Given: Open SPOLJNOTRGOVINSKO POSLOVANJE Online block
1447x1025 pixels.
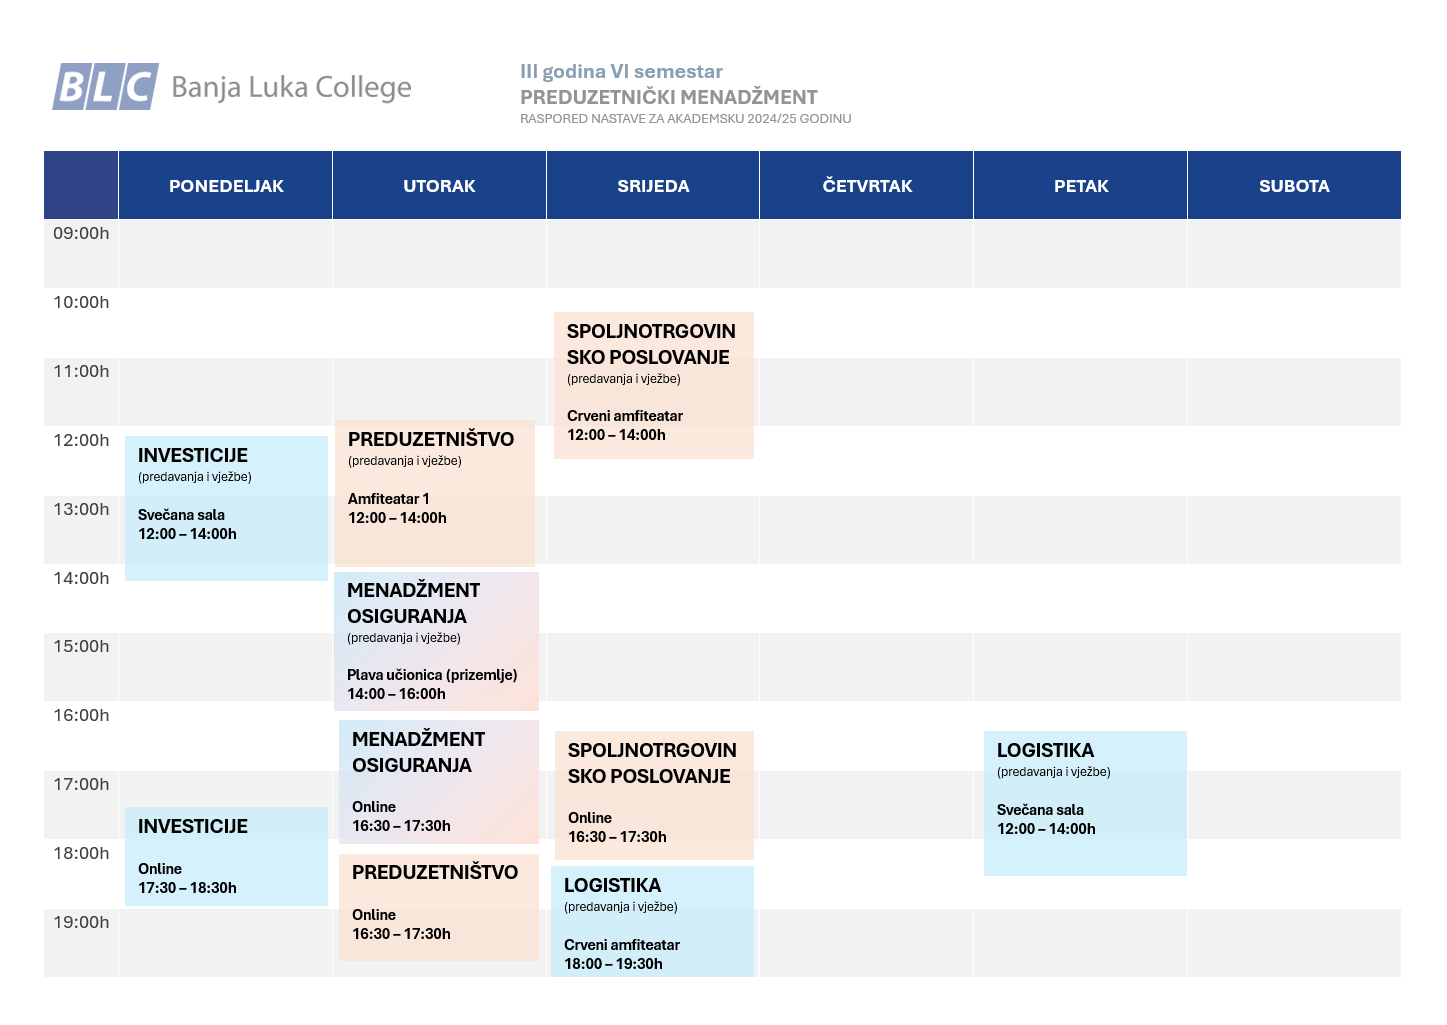Looking at the screenshot, I should point(654,795).
